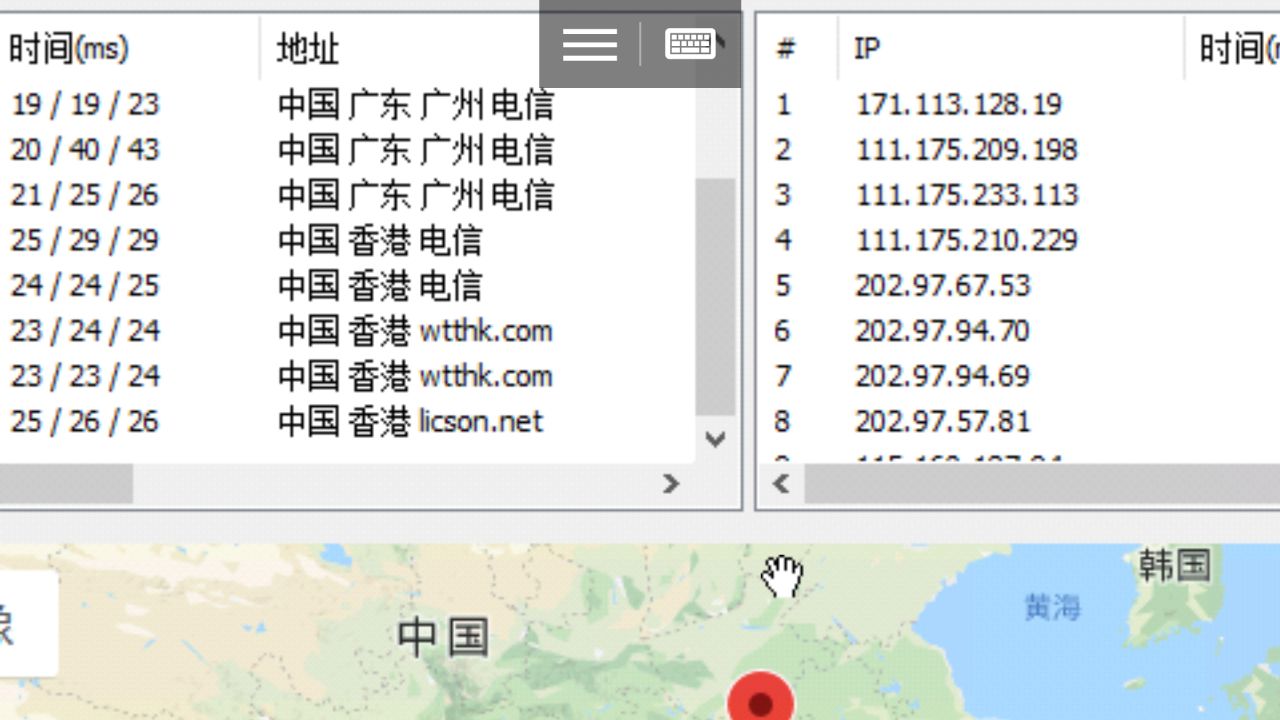The image size is (1280, 720).
Task: Click the horizontal scrollbar thumb under the left table
Action: pos(66,484)
